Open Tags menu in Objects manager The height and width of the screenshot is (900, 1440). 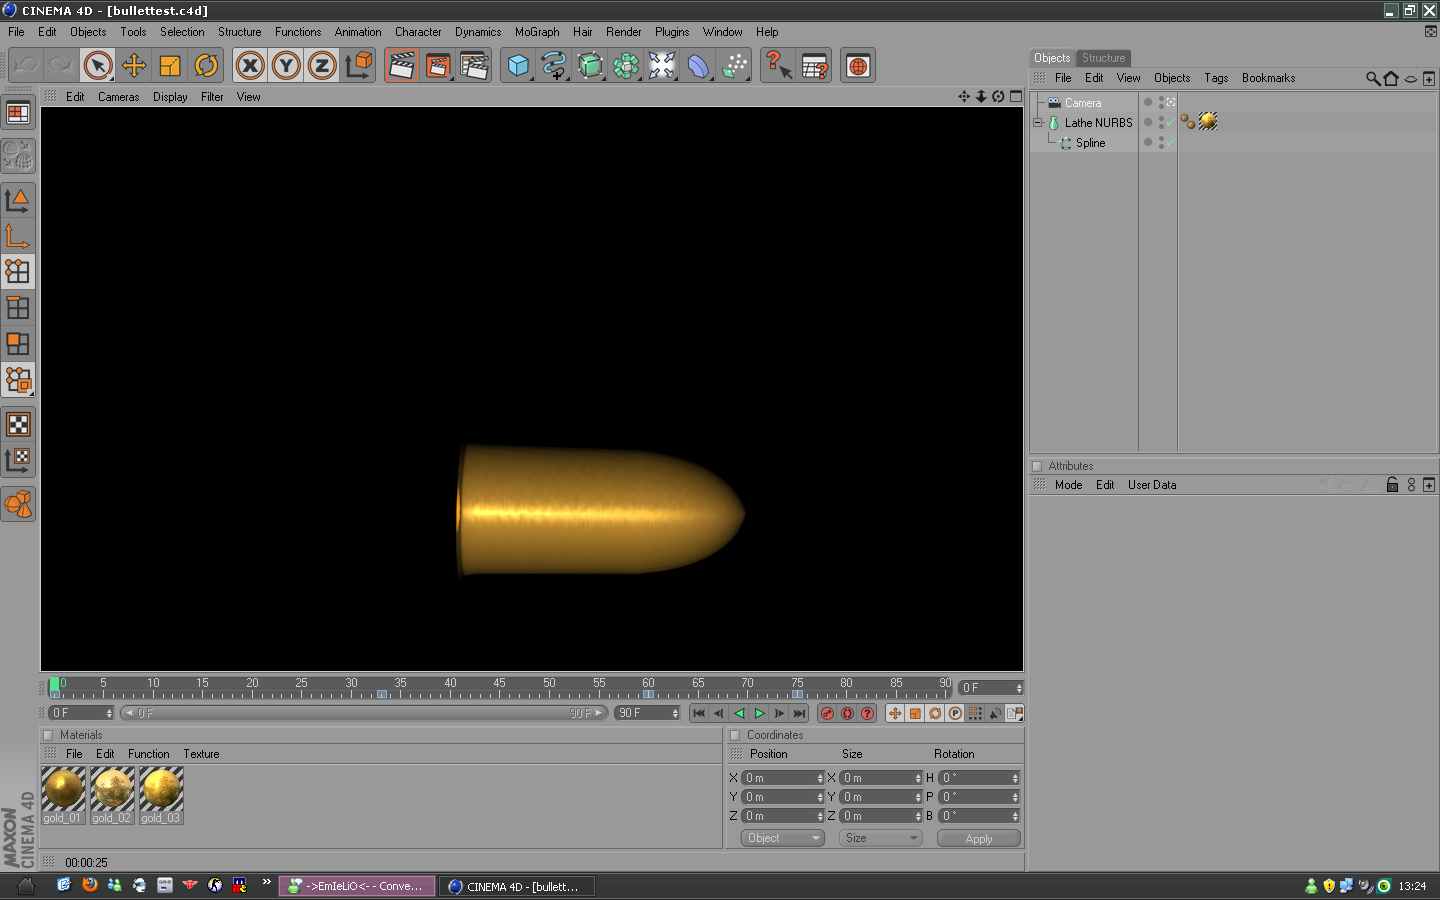(1216, 78)
